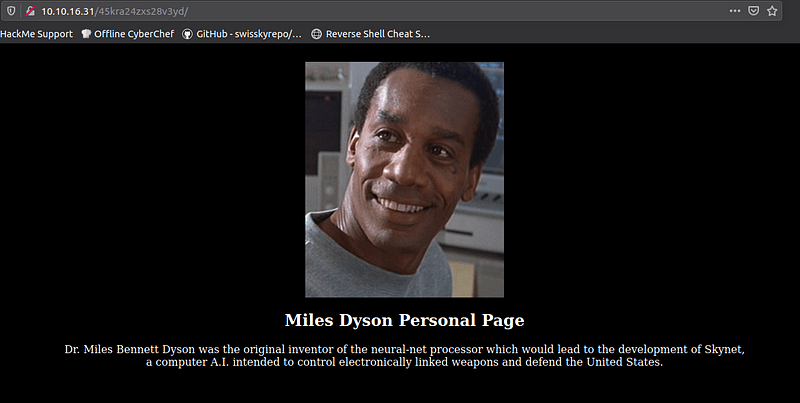
Task: Open the page actions three-dot menu
Action: [x=735, y=11]
